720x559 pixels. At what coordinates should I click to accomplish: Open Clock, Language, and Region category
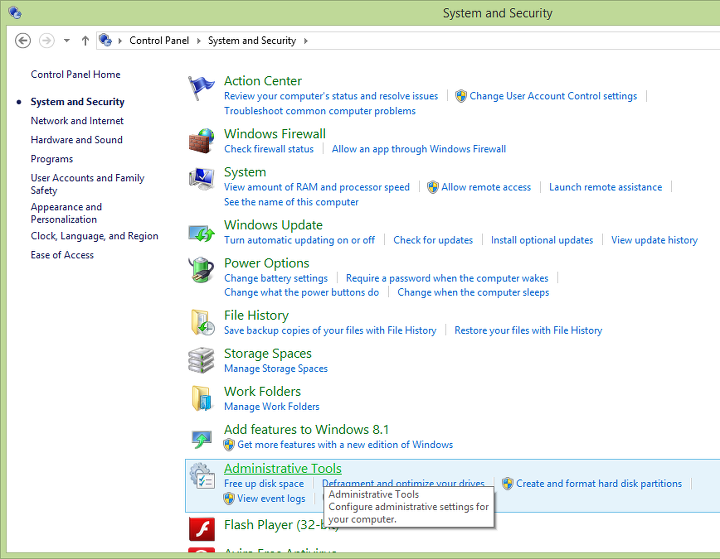click(94, 236)
